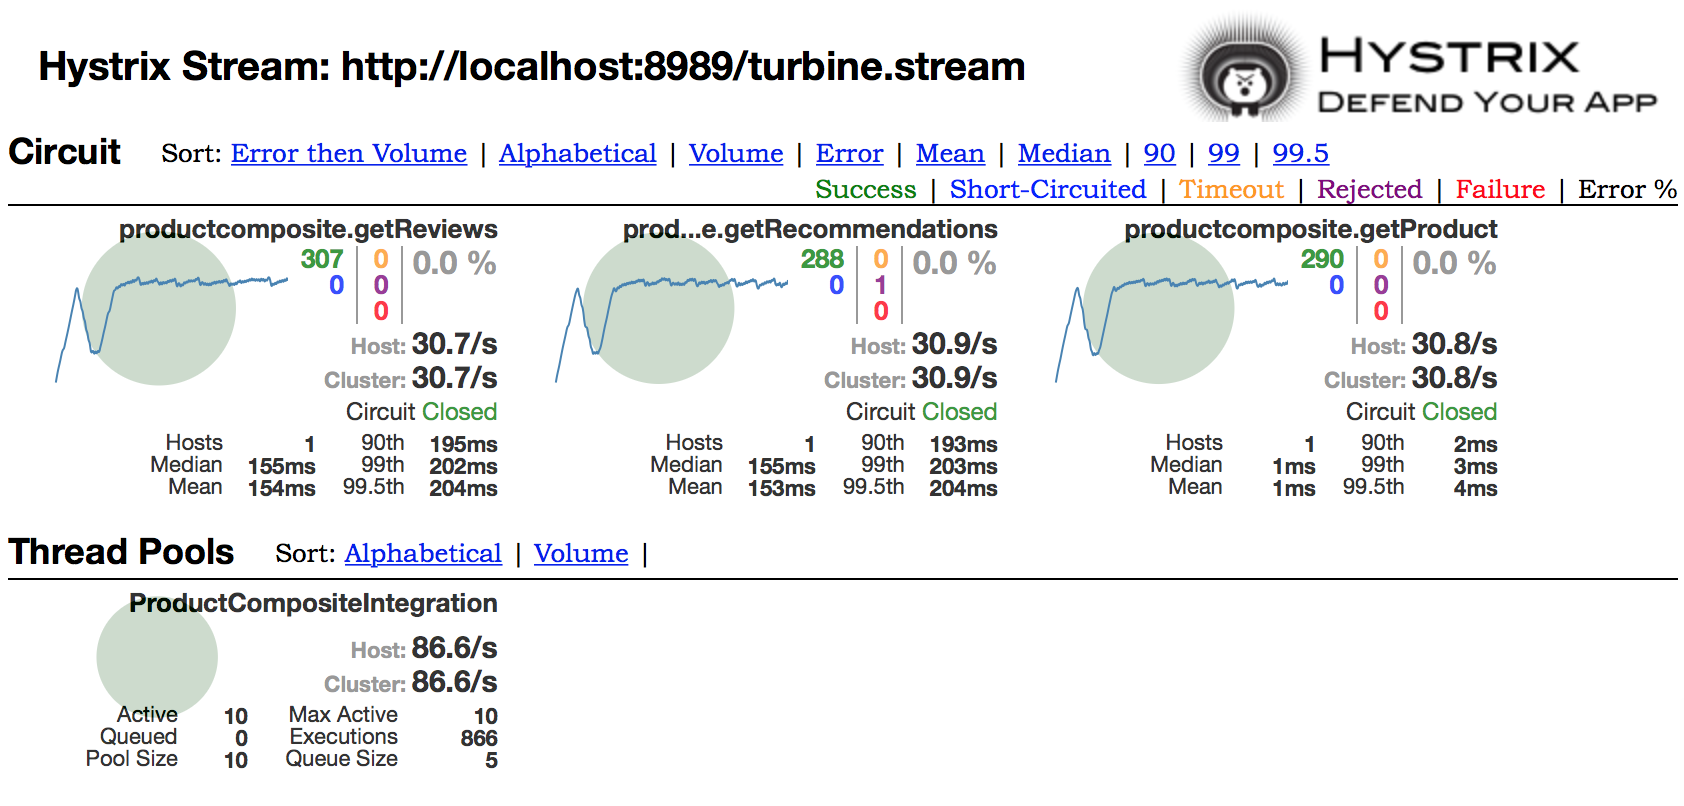Click Hystrix Stream page heading
This screenshot has width=1684, height=806.
tap(532, 67)
